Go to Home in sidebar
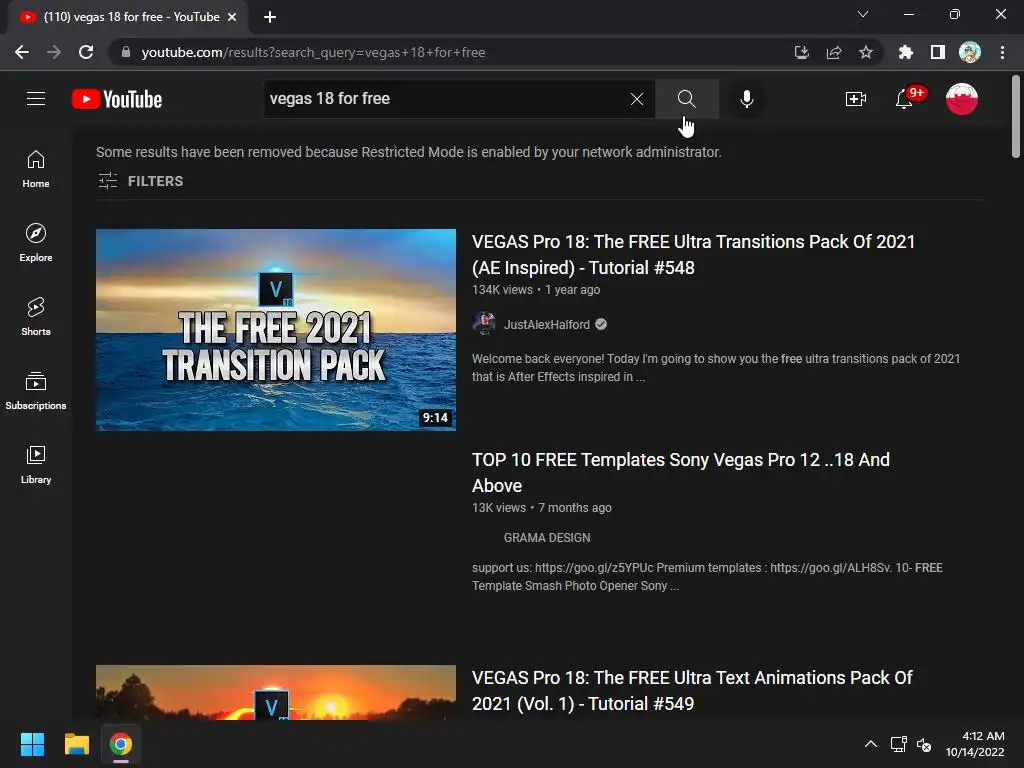 tap(36, 169)
